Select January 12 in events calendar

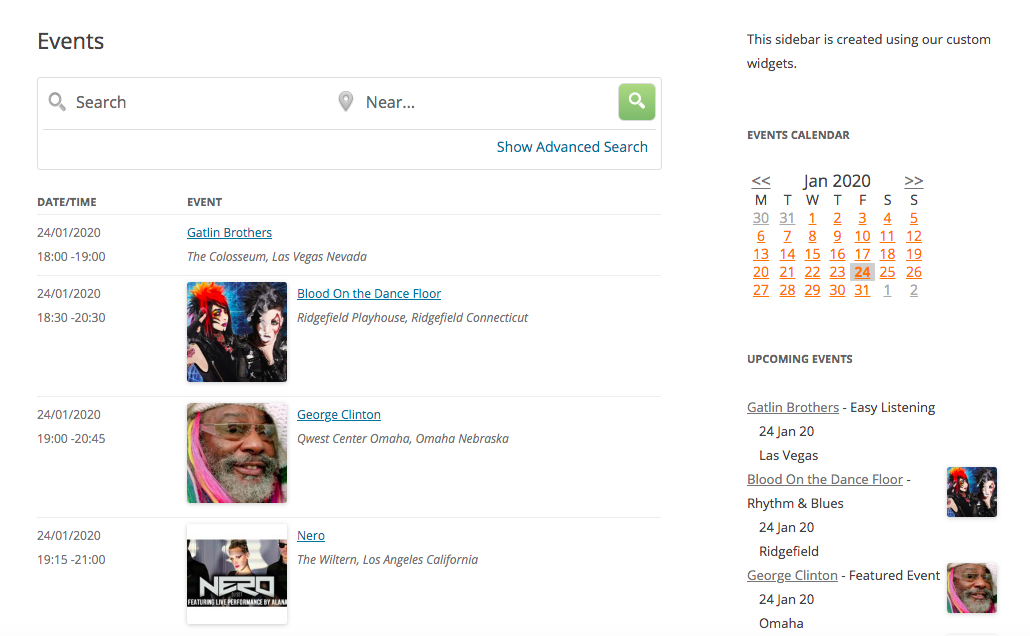tap(913, 237)
